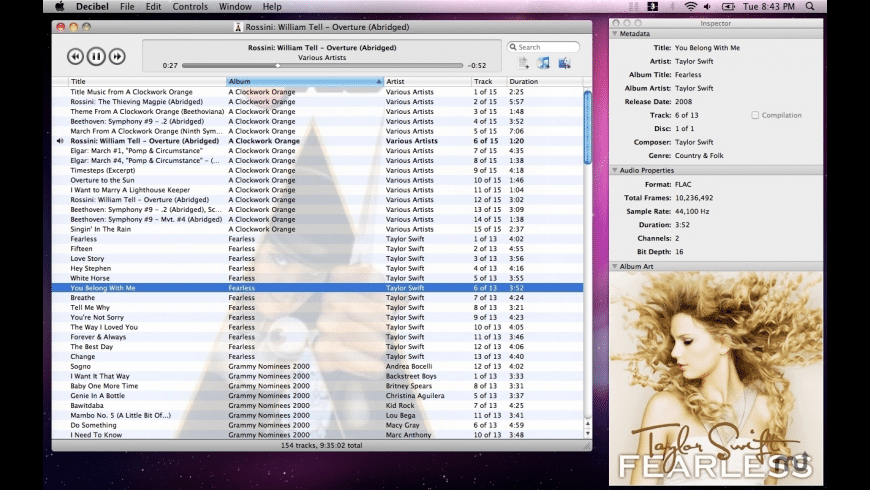Pause the playing track
The width and height of the screenshot is (870, 490).
[x=96, y=56]
